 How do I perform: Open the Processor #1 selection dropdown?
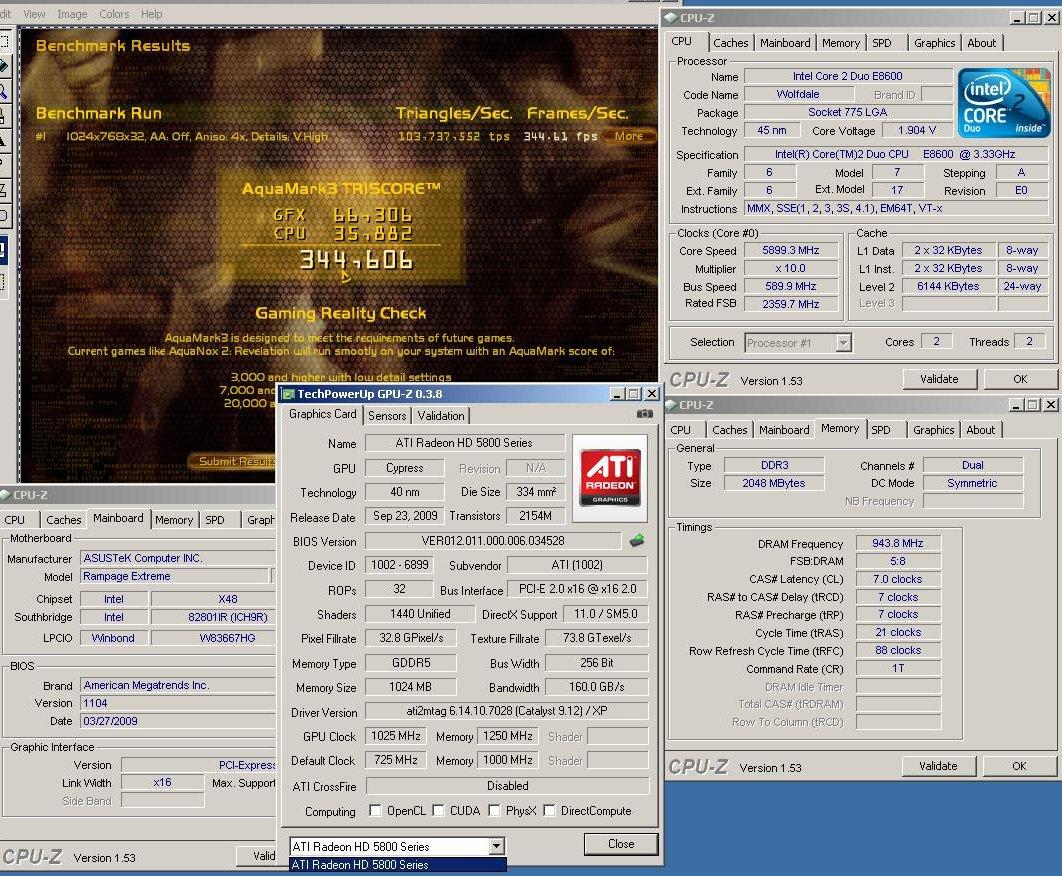point(843,343)
